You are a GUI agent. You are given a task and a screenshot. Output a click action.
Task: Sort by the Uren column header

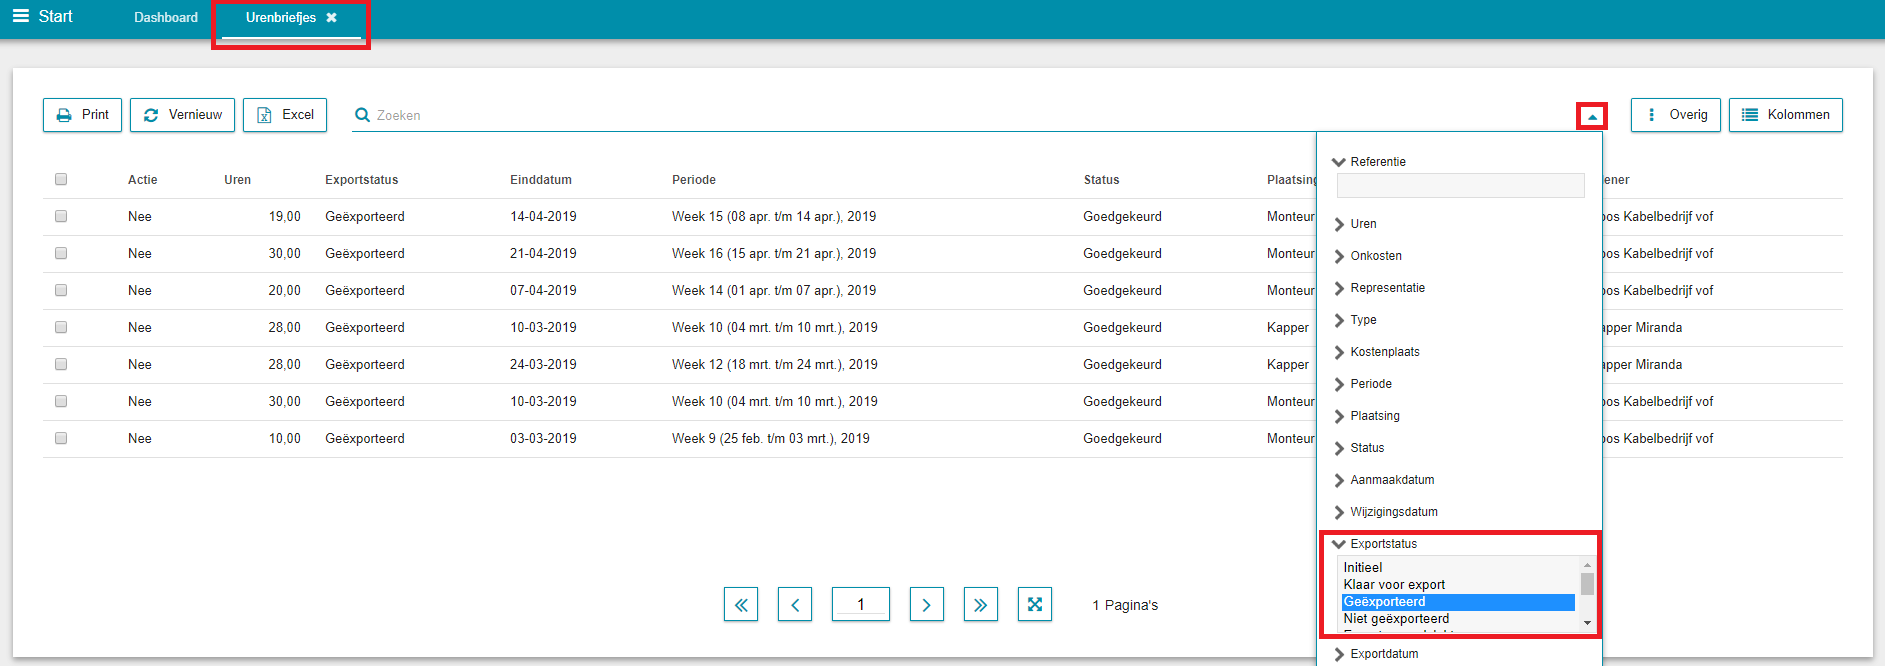coord(238,180)
